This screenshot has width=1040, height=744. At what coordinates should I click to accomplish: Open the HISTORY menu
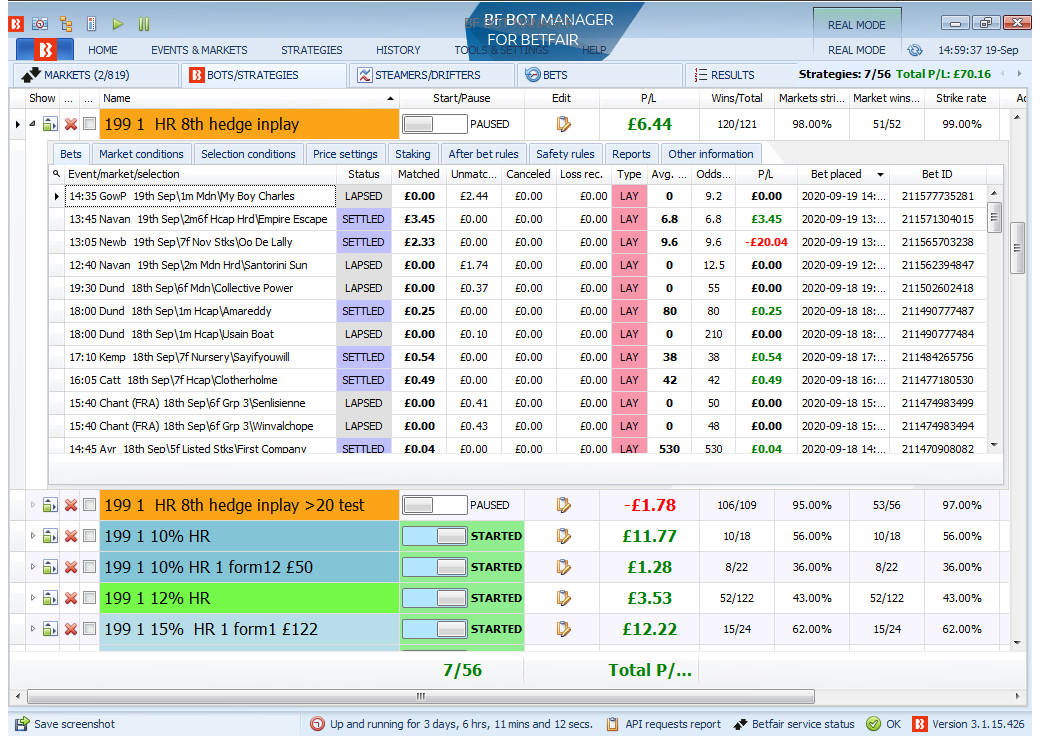pos(398,50)
